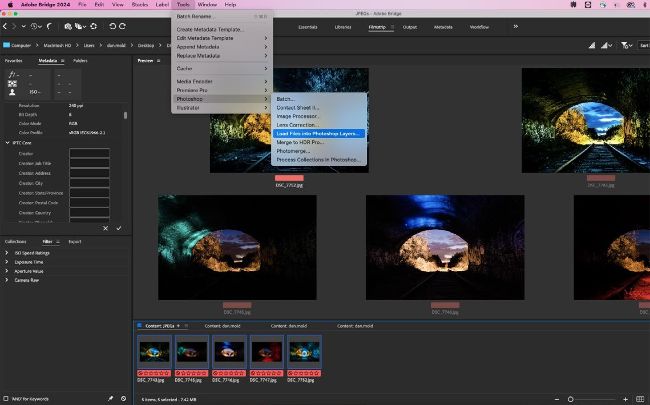
Task: Click the Creator input field
Action: (89, 152)
